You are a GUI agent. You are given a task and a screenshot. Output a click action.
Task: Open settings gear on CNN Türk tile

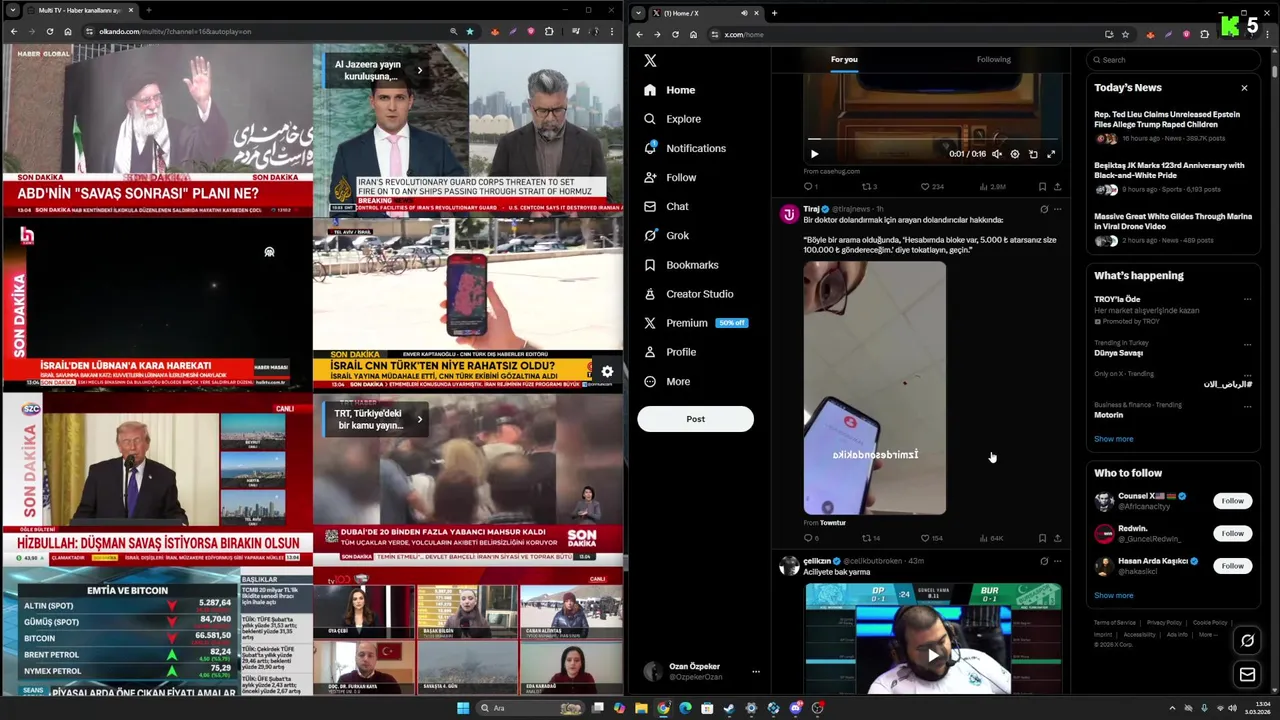point(607,372)
